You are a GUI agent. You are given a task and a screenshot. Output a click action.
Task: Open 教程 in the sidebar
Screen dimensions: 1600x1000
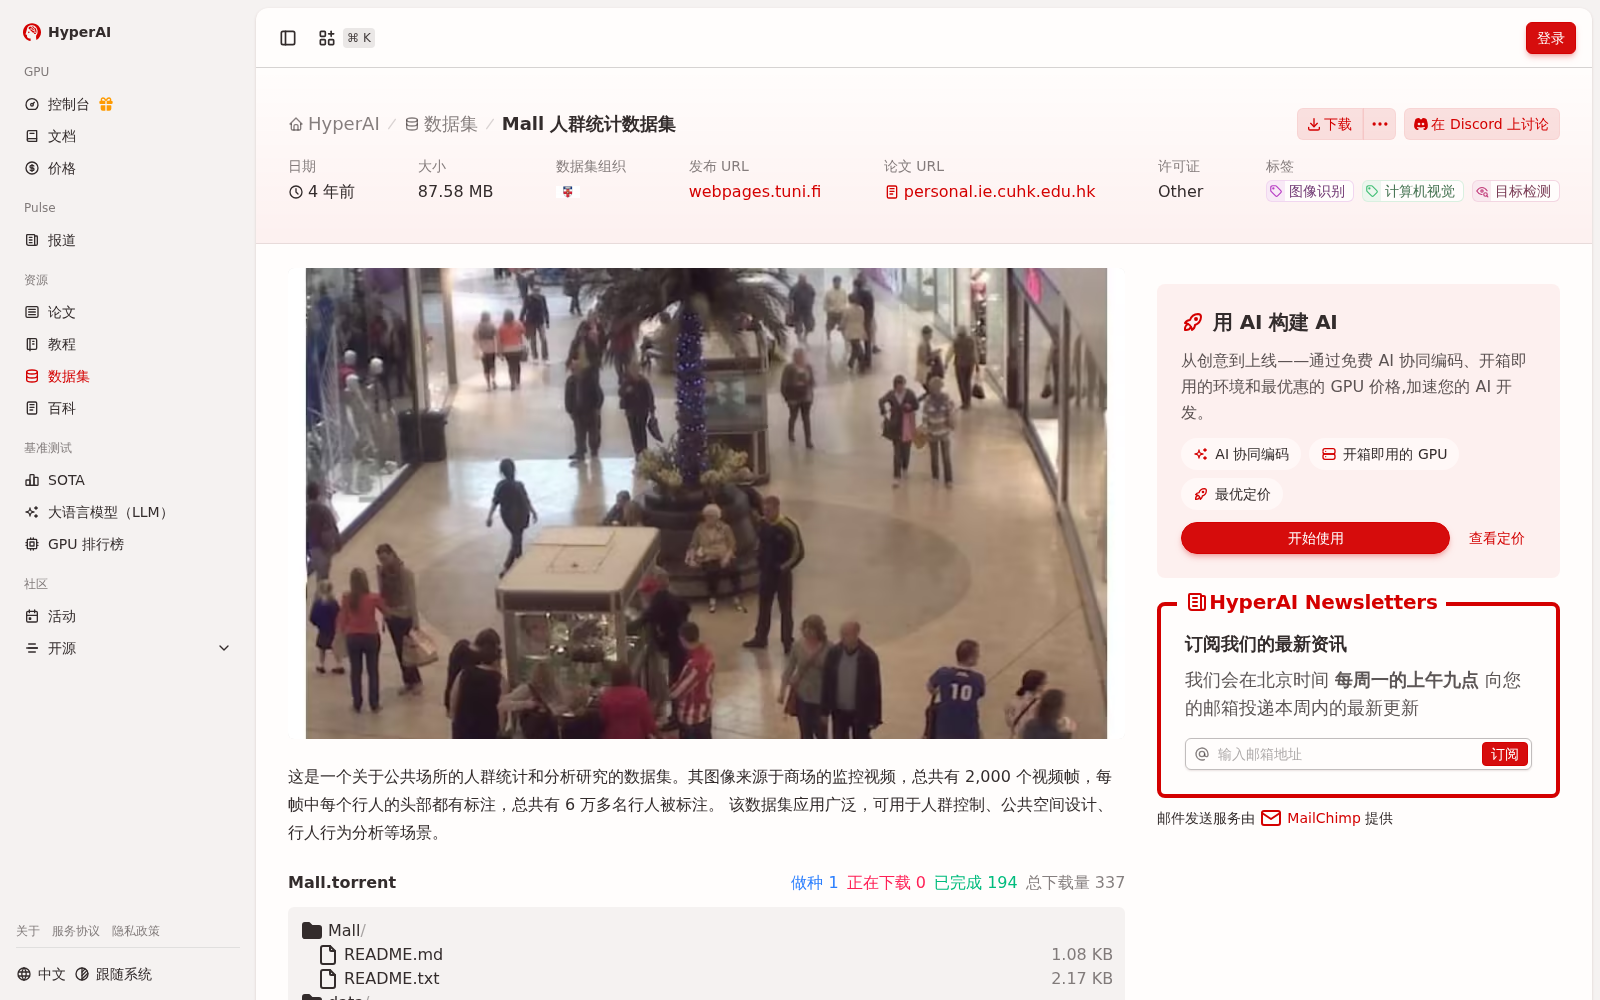pyautogui.click(x=50, y=344)
